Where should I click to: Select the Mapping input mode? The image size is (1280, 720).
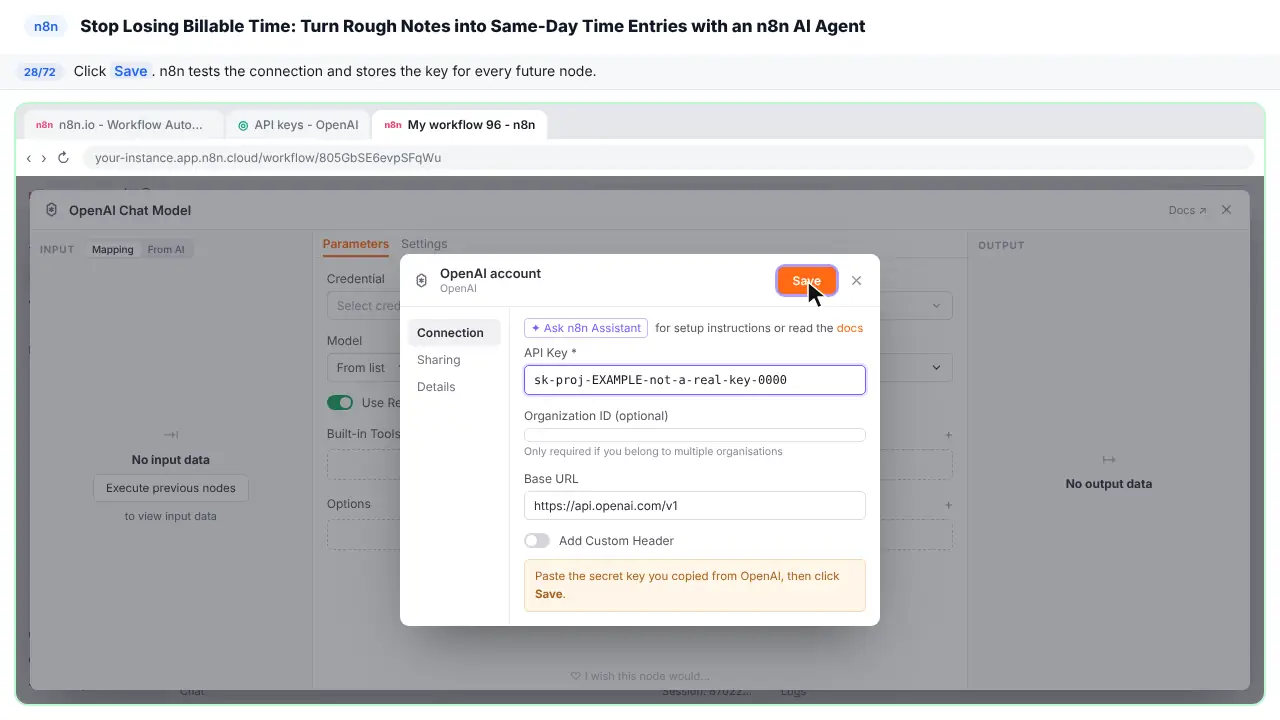point(113,250)
